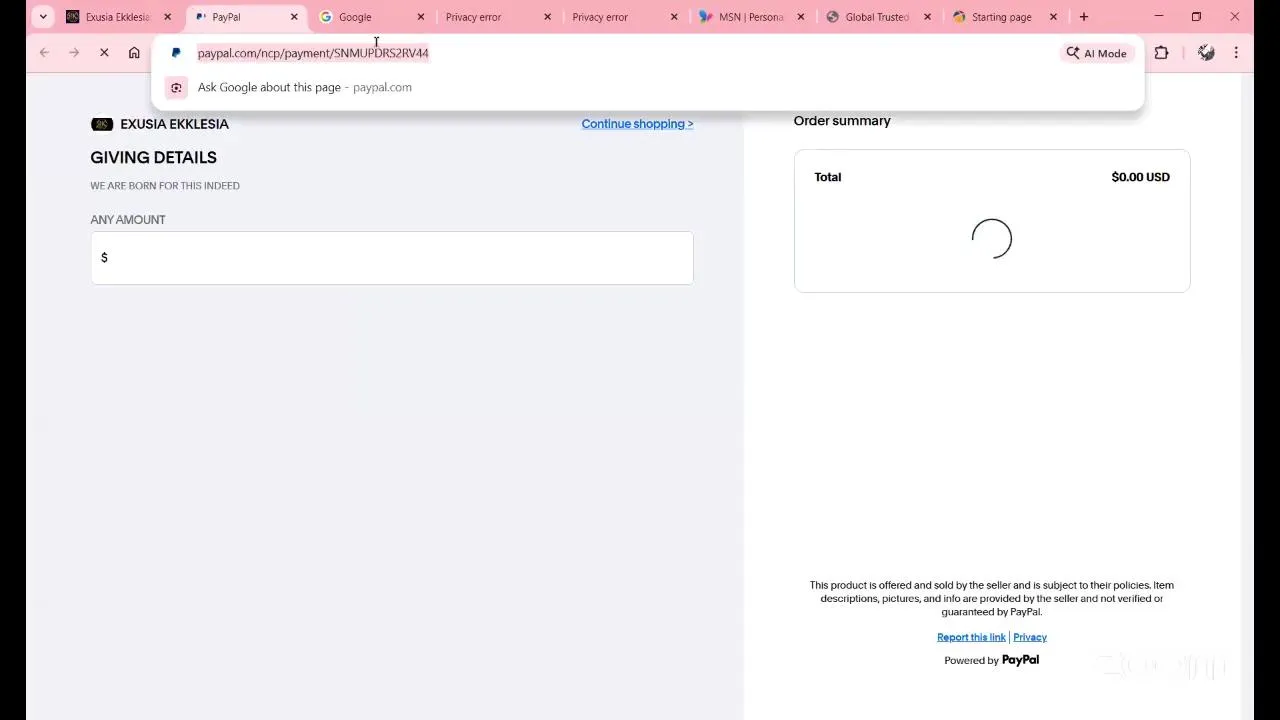Click the $0.00 USD total value
This screenshot has width=1280, height=720.
tap(1140, 177)
